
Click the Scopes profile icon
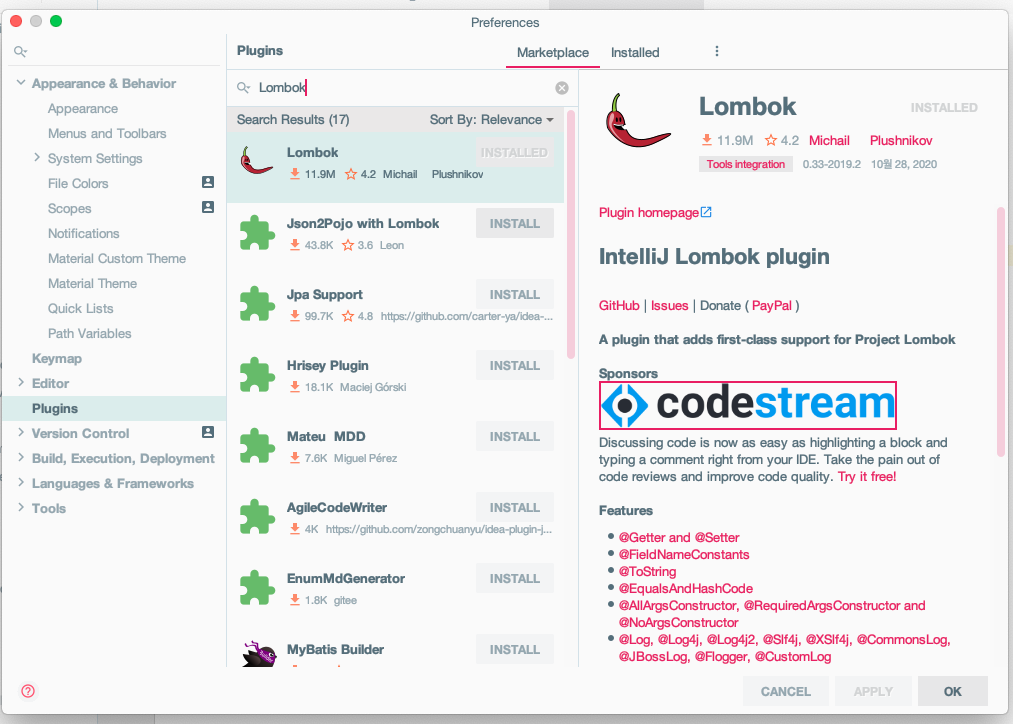coord(208,207)
